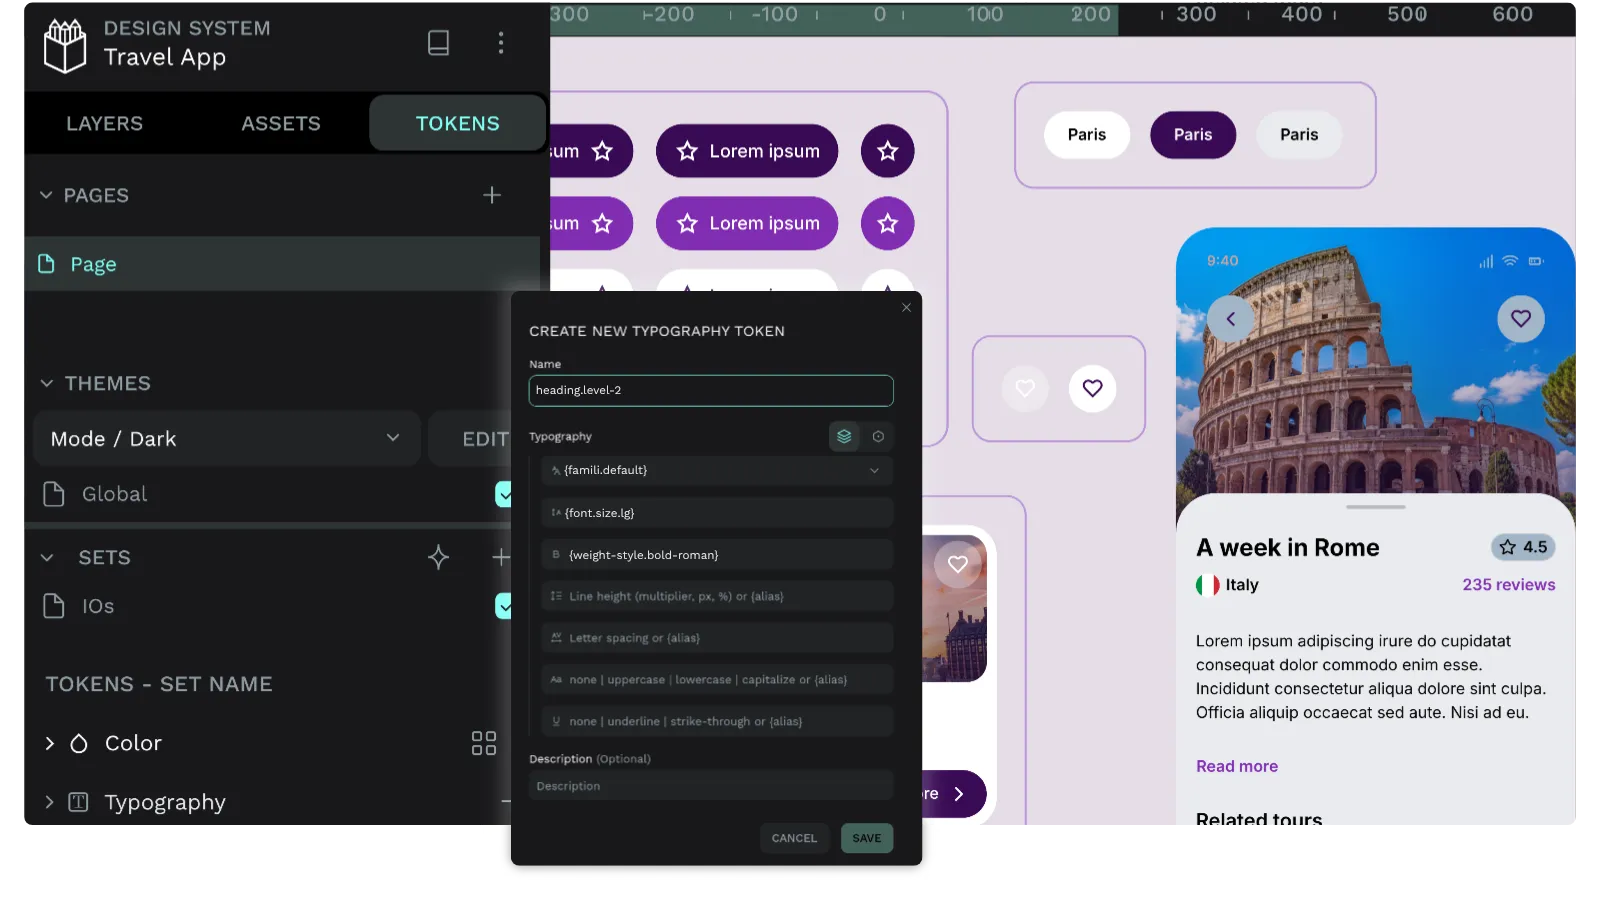Viewport: 1600px width, 900px height.
Task: Click the text decoration underline field
Action: [x=717, y=721]
